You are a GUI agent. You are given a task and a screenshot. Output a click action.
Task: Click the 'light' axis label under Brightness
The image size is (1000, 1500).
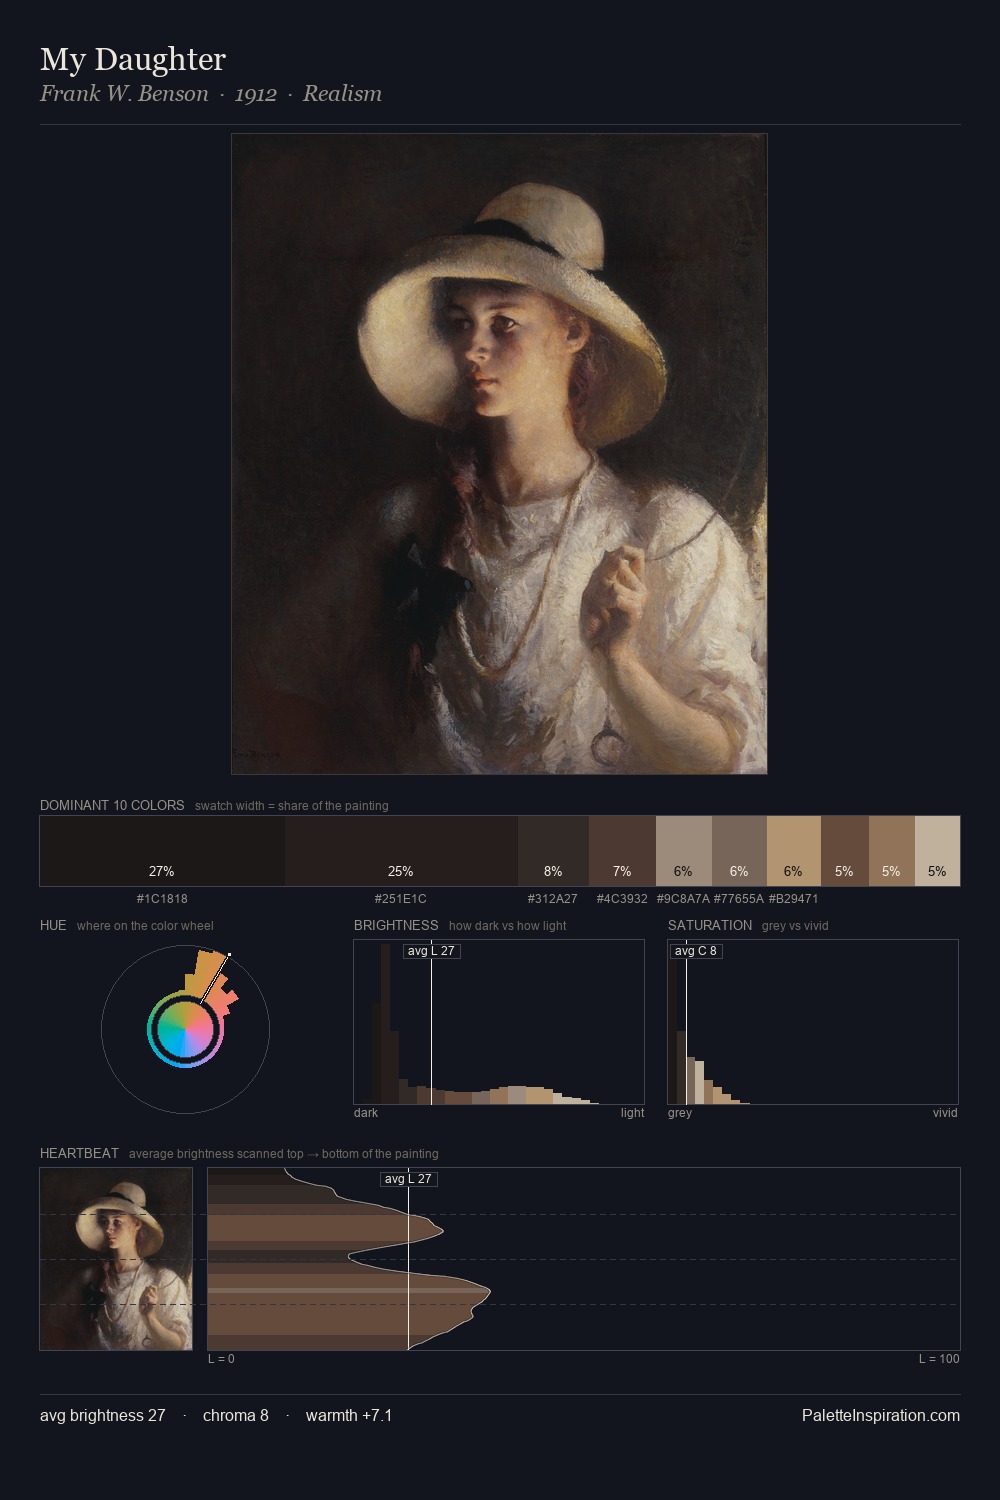(632, 1112)
